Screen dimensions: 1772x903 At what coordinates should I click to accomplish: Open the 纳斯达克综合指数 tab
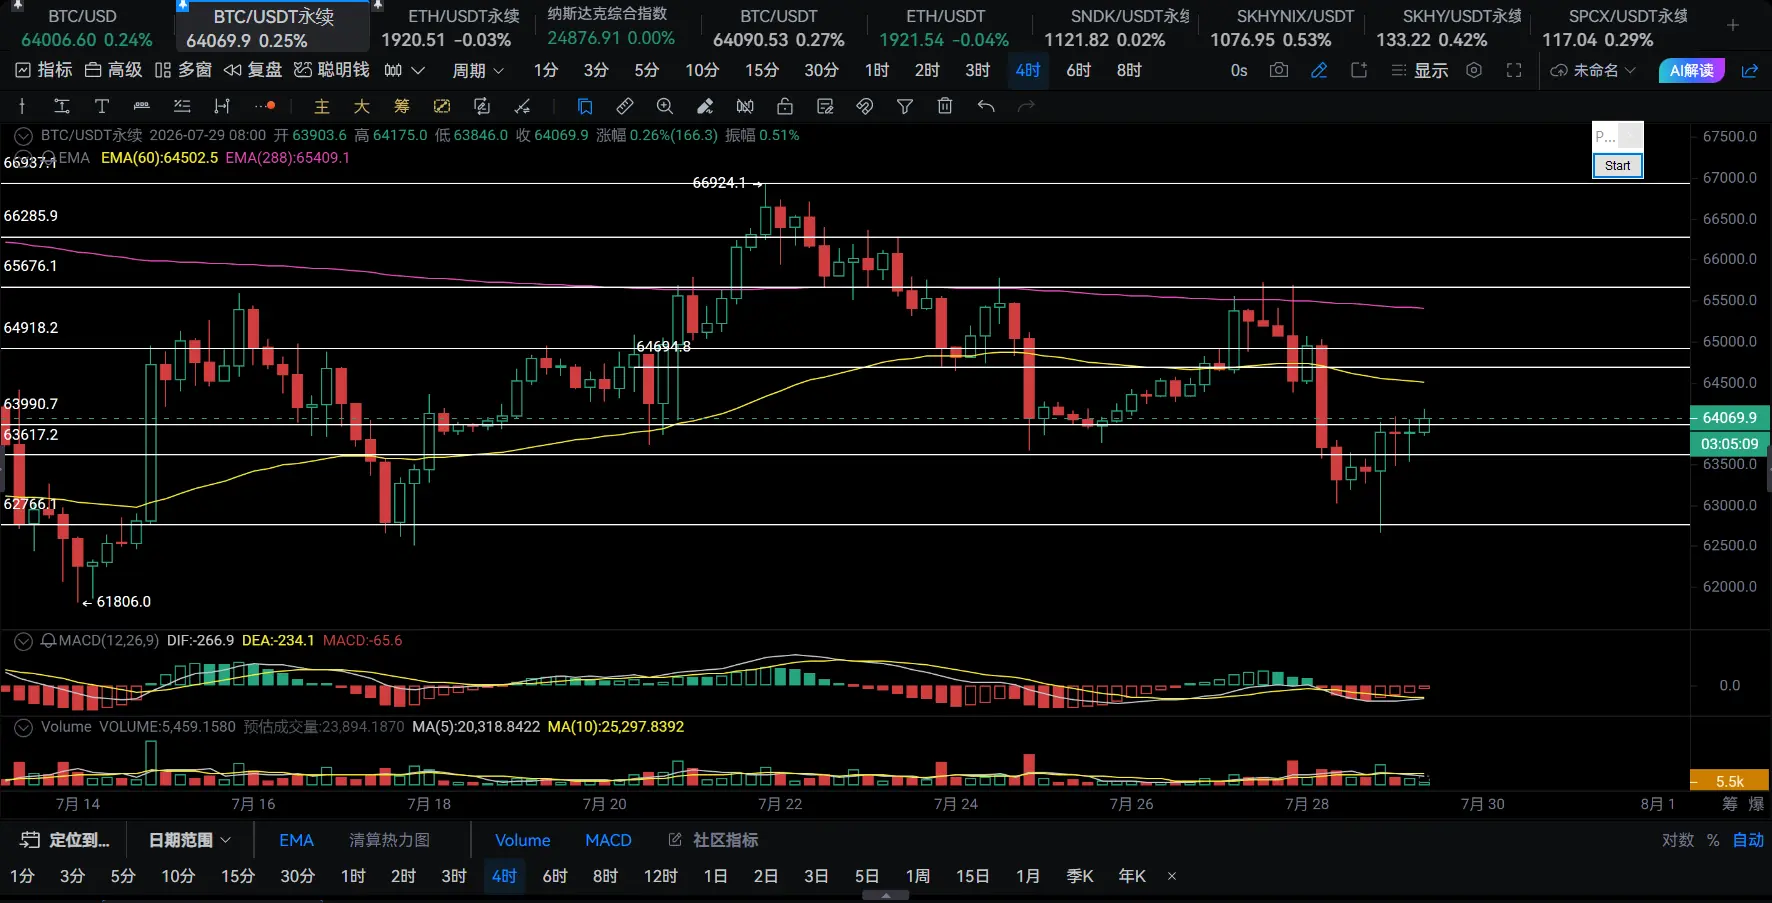click(610, 27)
